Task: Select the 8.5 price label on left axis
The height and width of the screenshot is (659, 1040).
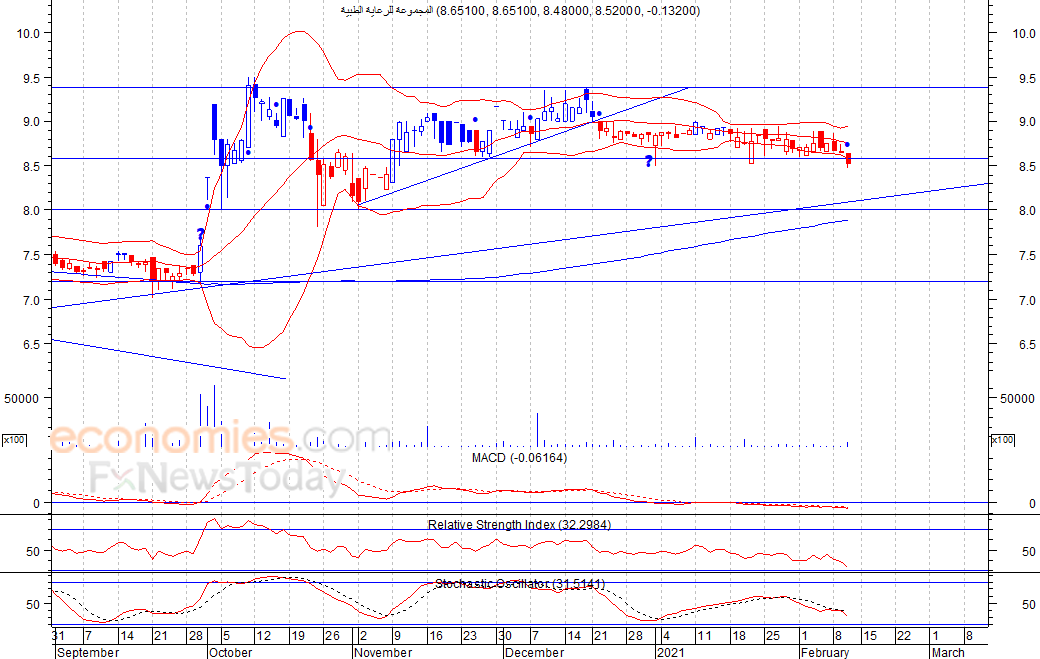Action: (x=32, y=166)
